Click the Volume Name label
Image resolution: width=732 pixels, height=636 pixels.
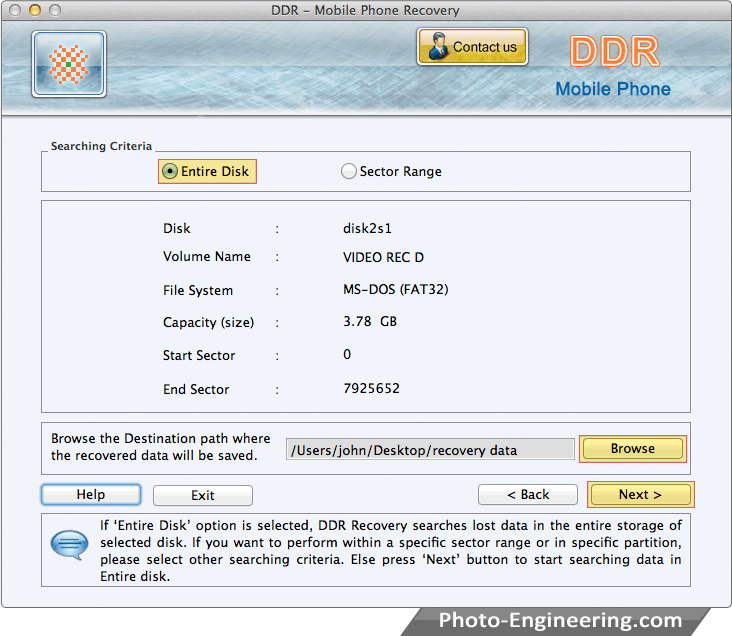tap(207, 256)
